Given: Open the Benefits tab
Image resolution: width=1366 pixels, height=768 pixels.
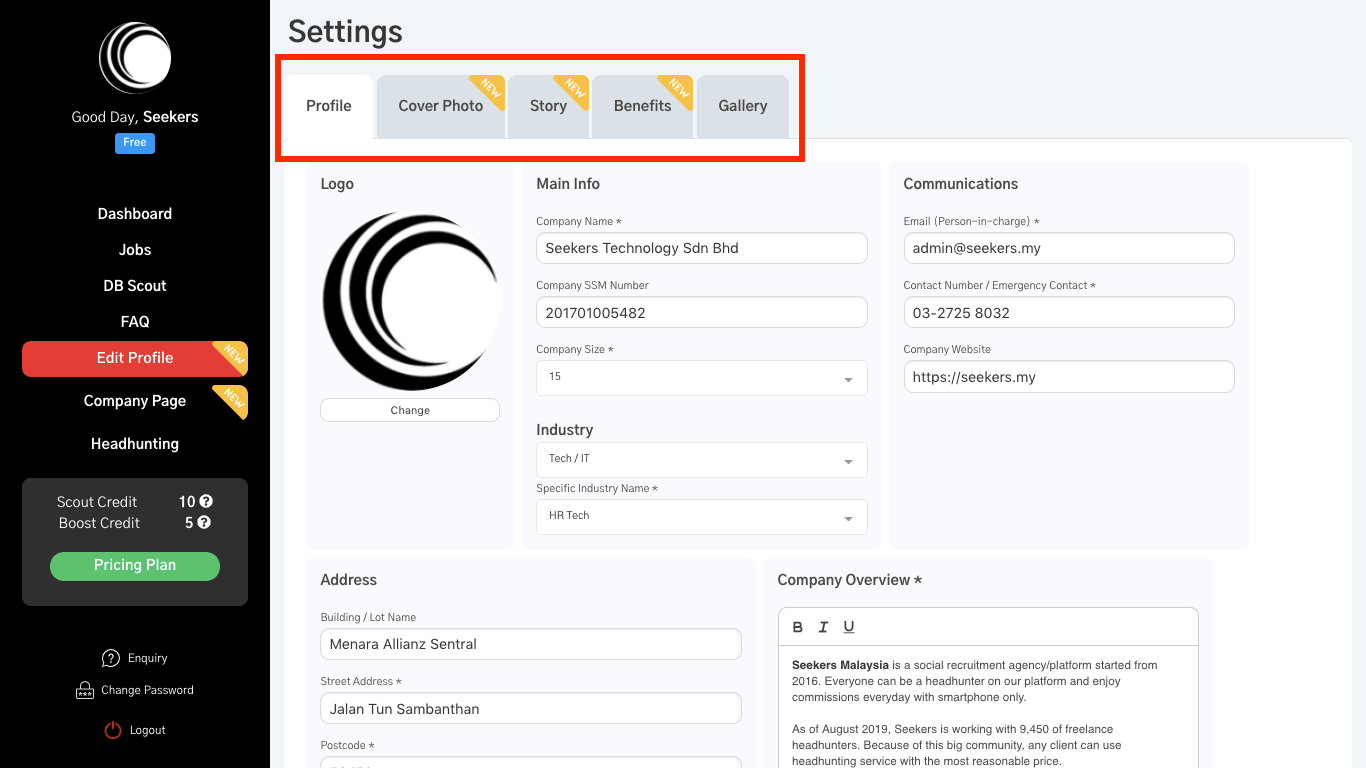Looking at the screenshot, I should [x=643, y=106].
